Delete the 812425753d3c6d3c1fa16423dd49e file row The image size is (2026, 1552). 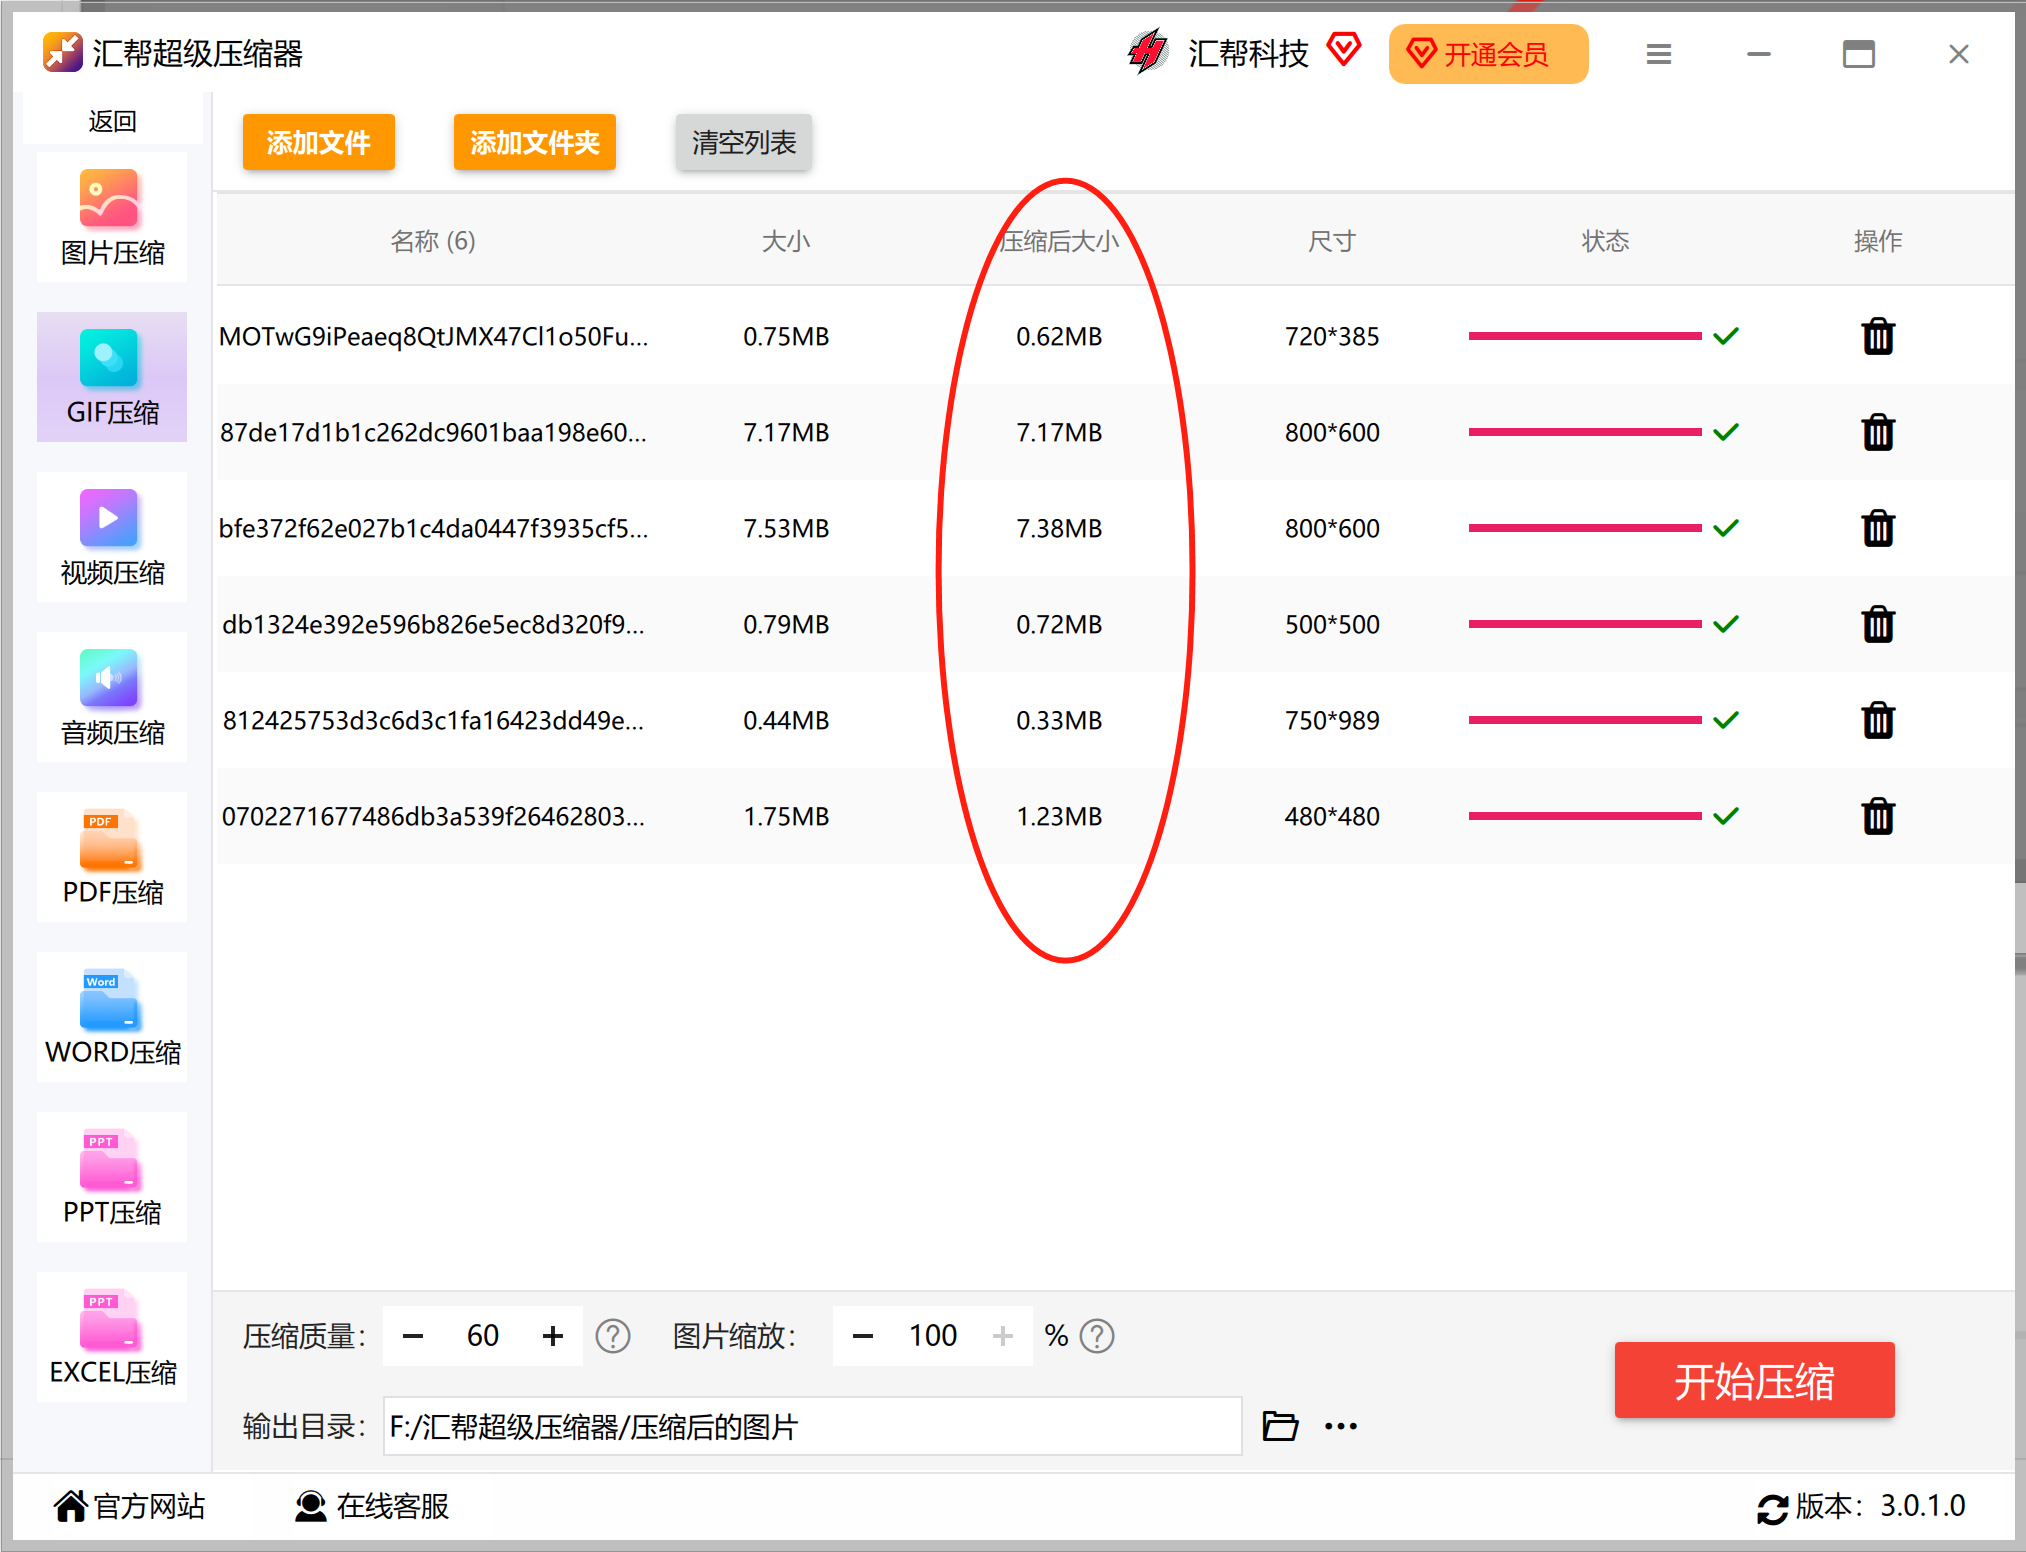pos(1878,720)
